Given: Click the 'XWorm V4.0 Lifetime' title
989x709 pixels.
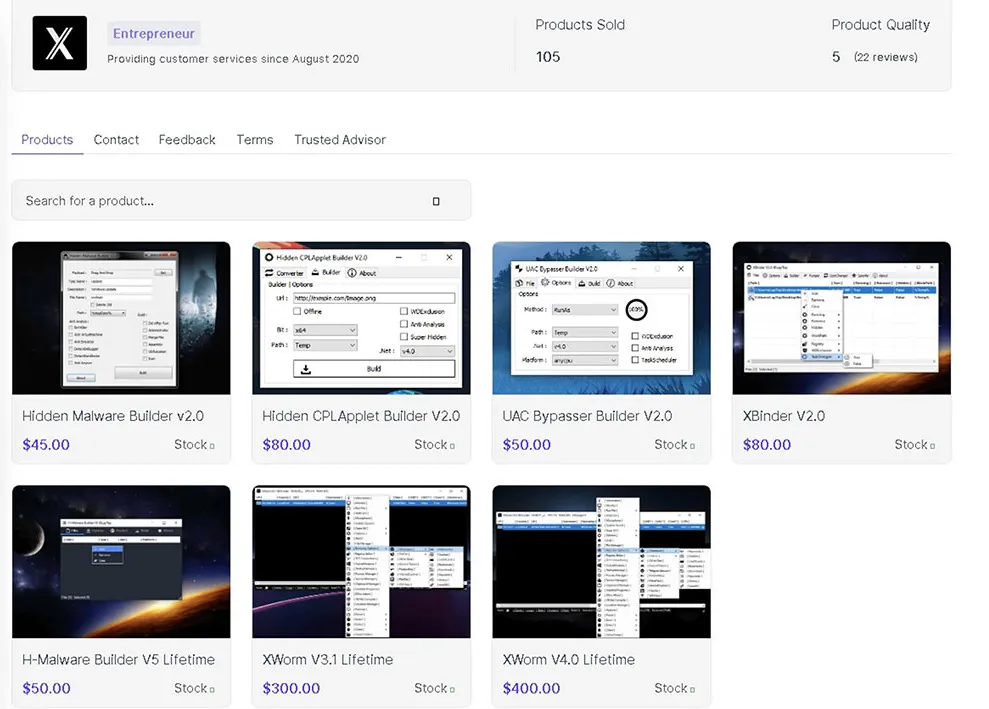Looking at the screenshot, I should tap(569, 659).
